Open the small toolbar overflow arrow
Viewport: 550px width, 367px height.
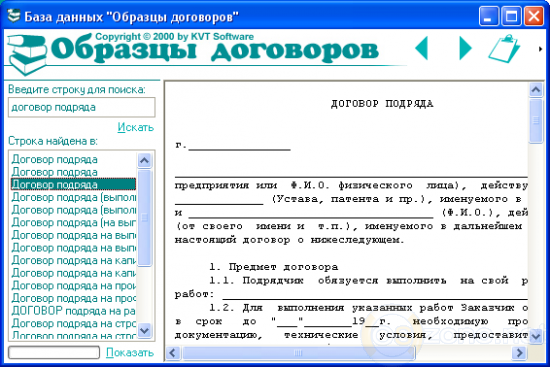click(x=540, y=49)
